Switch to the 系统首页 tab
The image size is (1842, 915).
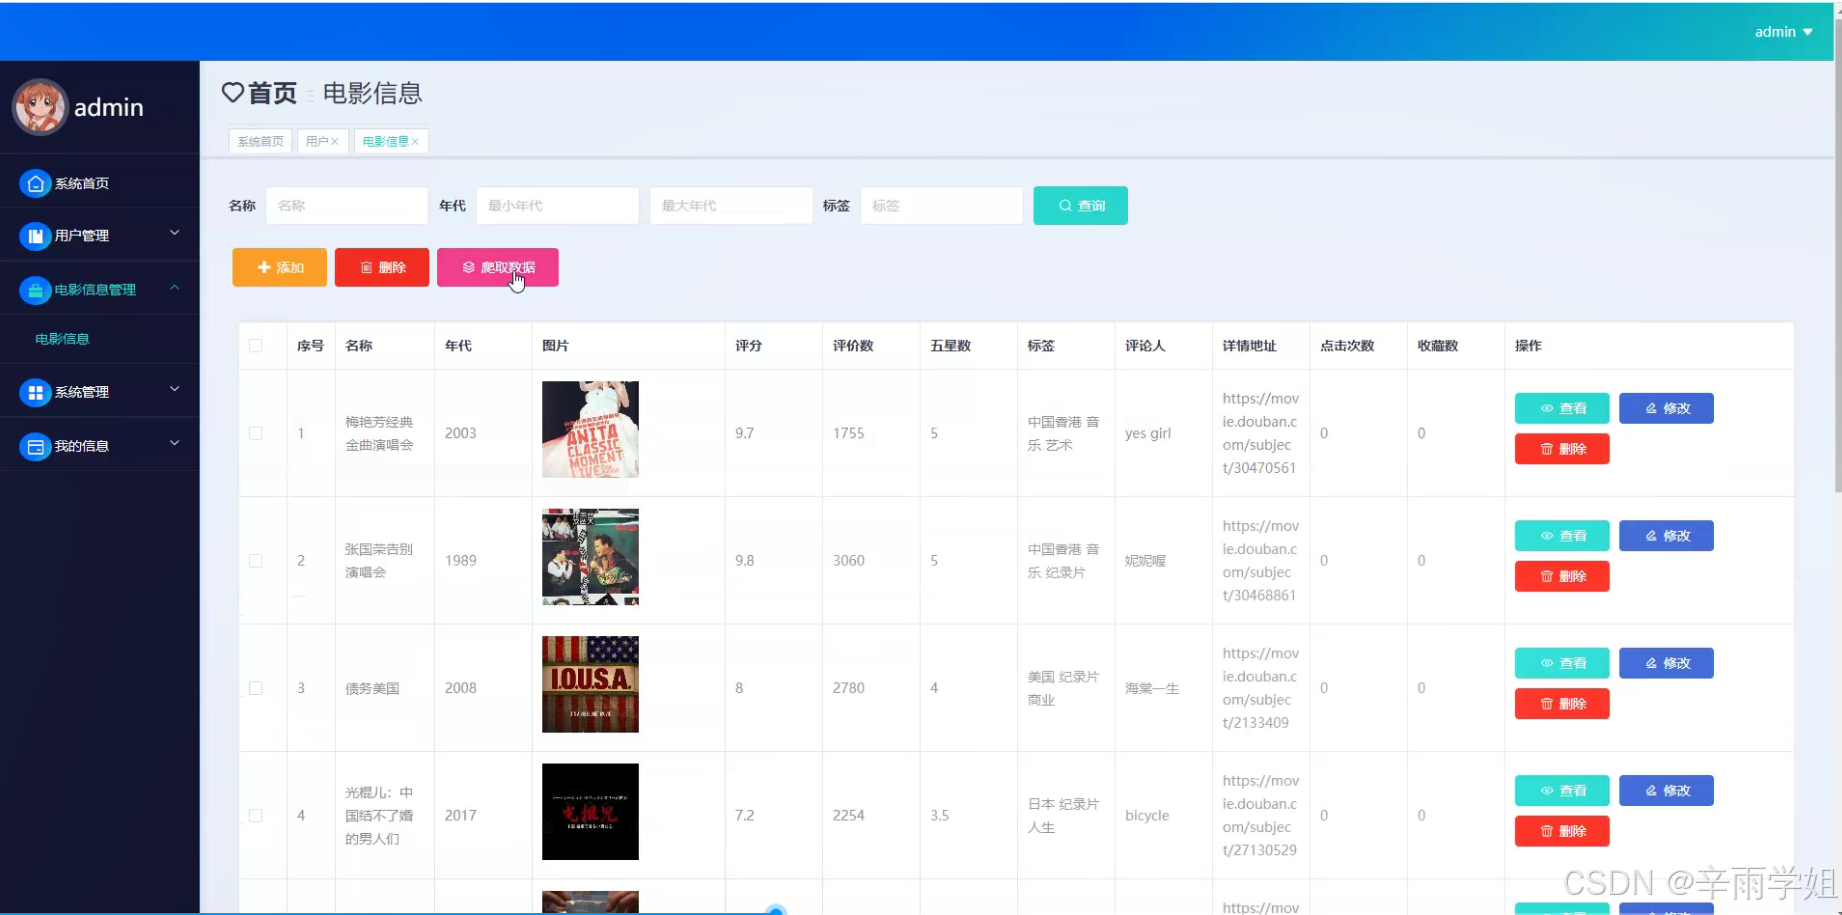click(260, 142)
